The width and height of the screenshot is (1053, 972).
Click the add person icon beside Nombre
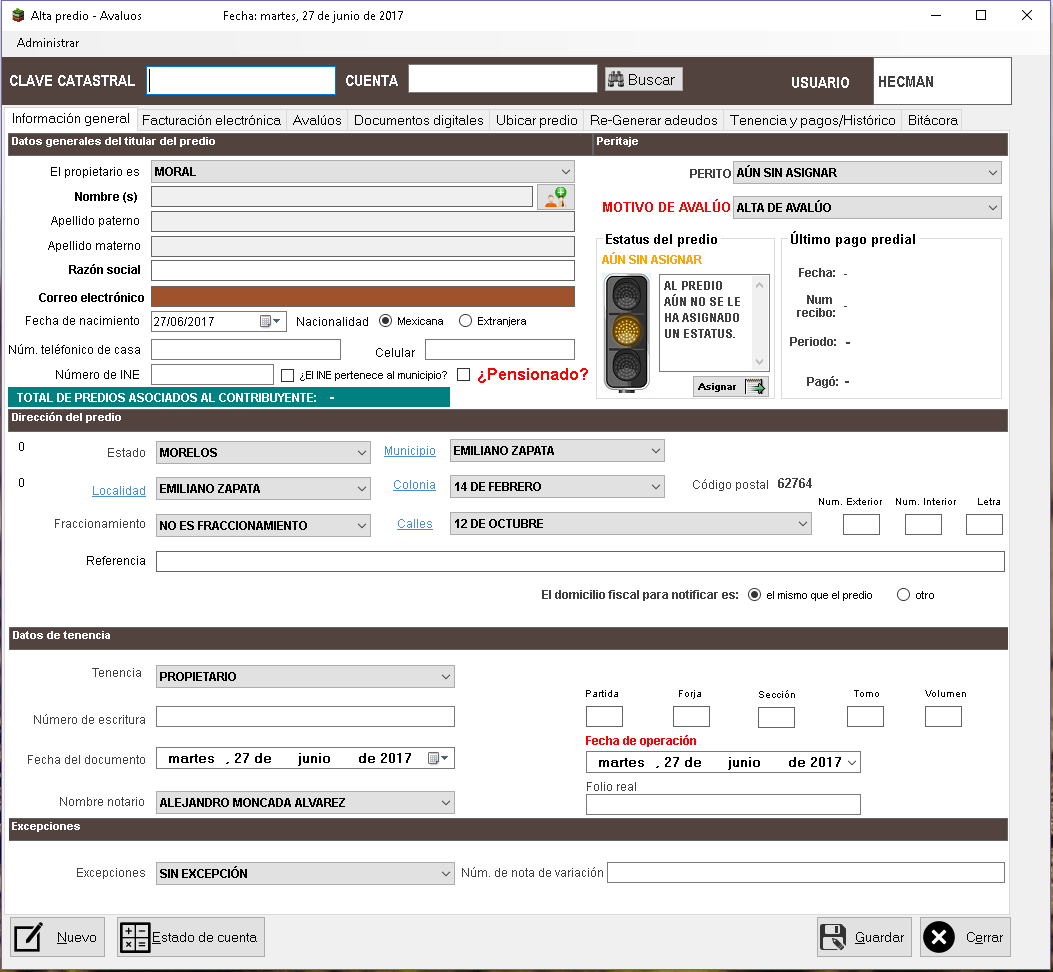coord(555,197)
